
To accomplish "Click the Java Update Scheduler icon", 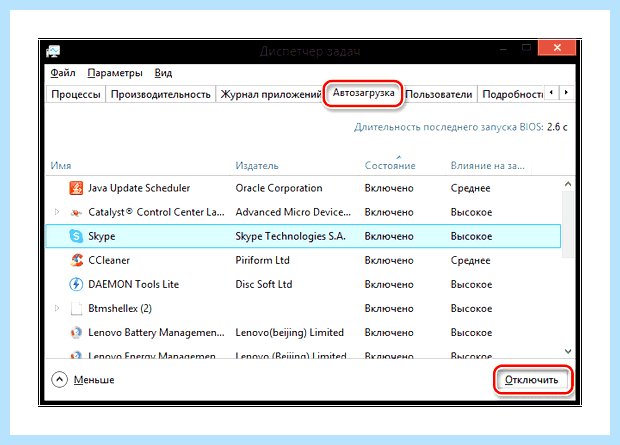I will pos(76,188).
